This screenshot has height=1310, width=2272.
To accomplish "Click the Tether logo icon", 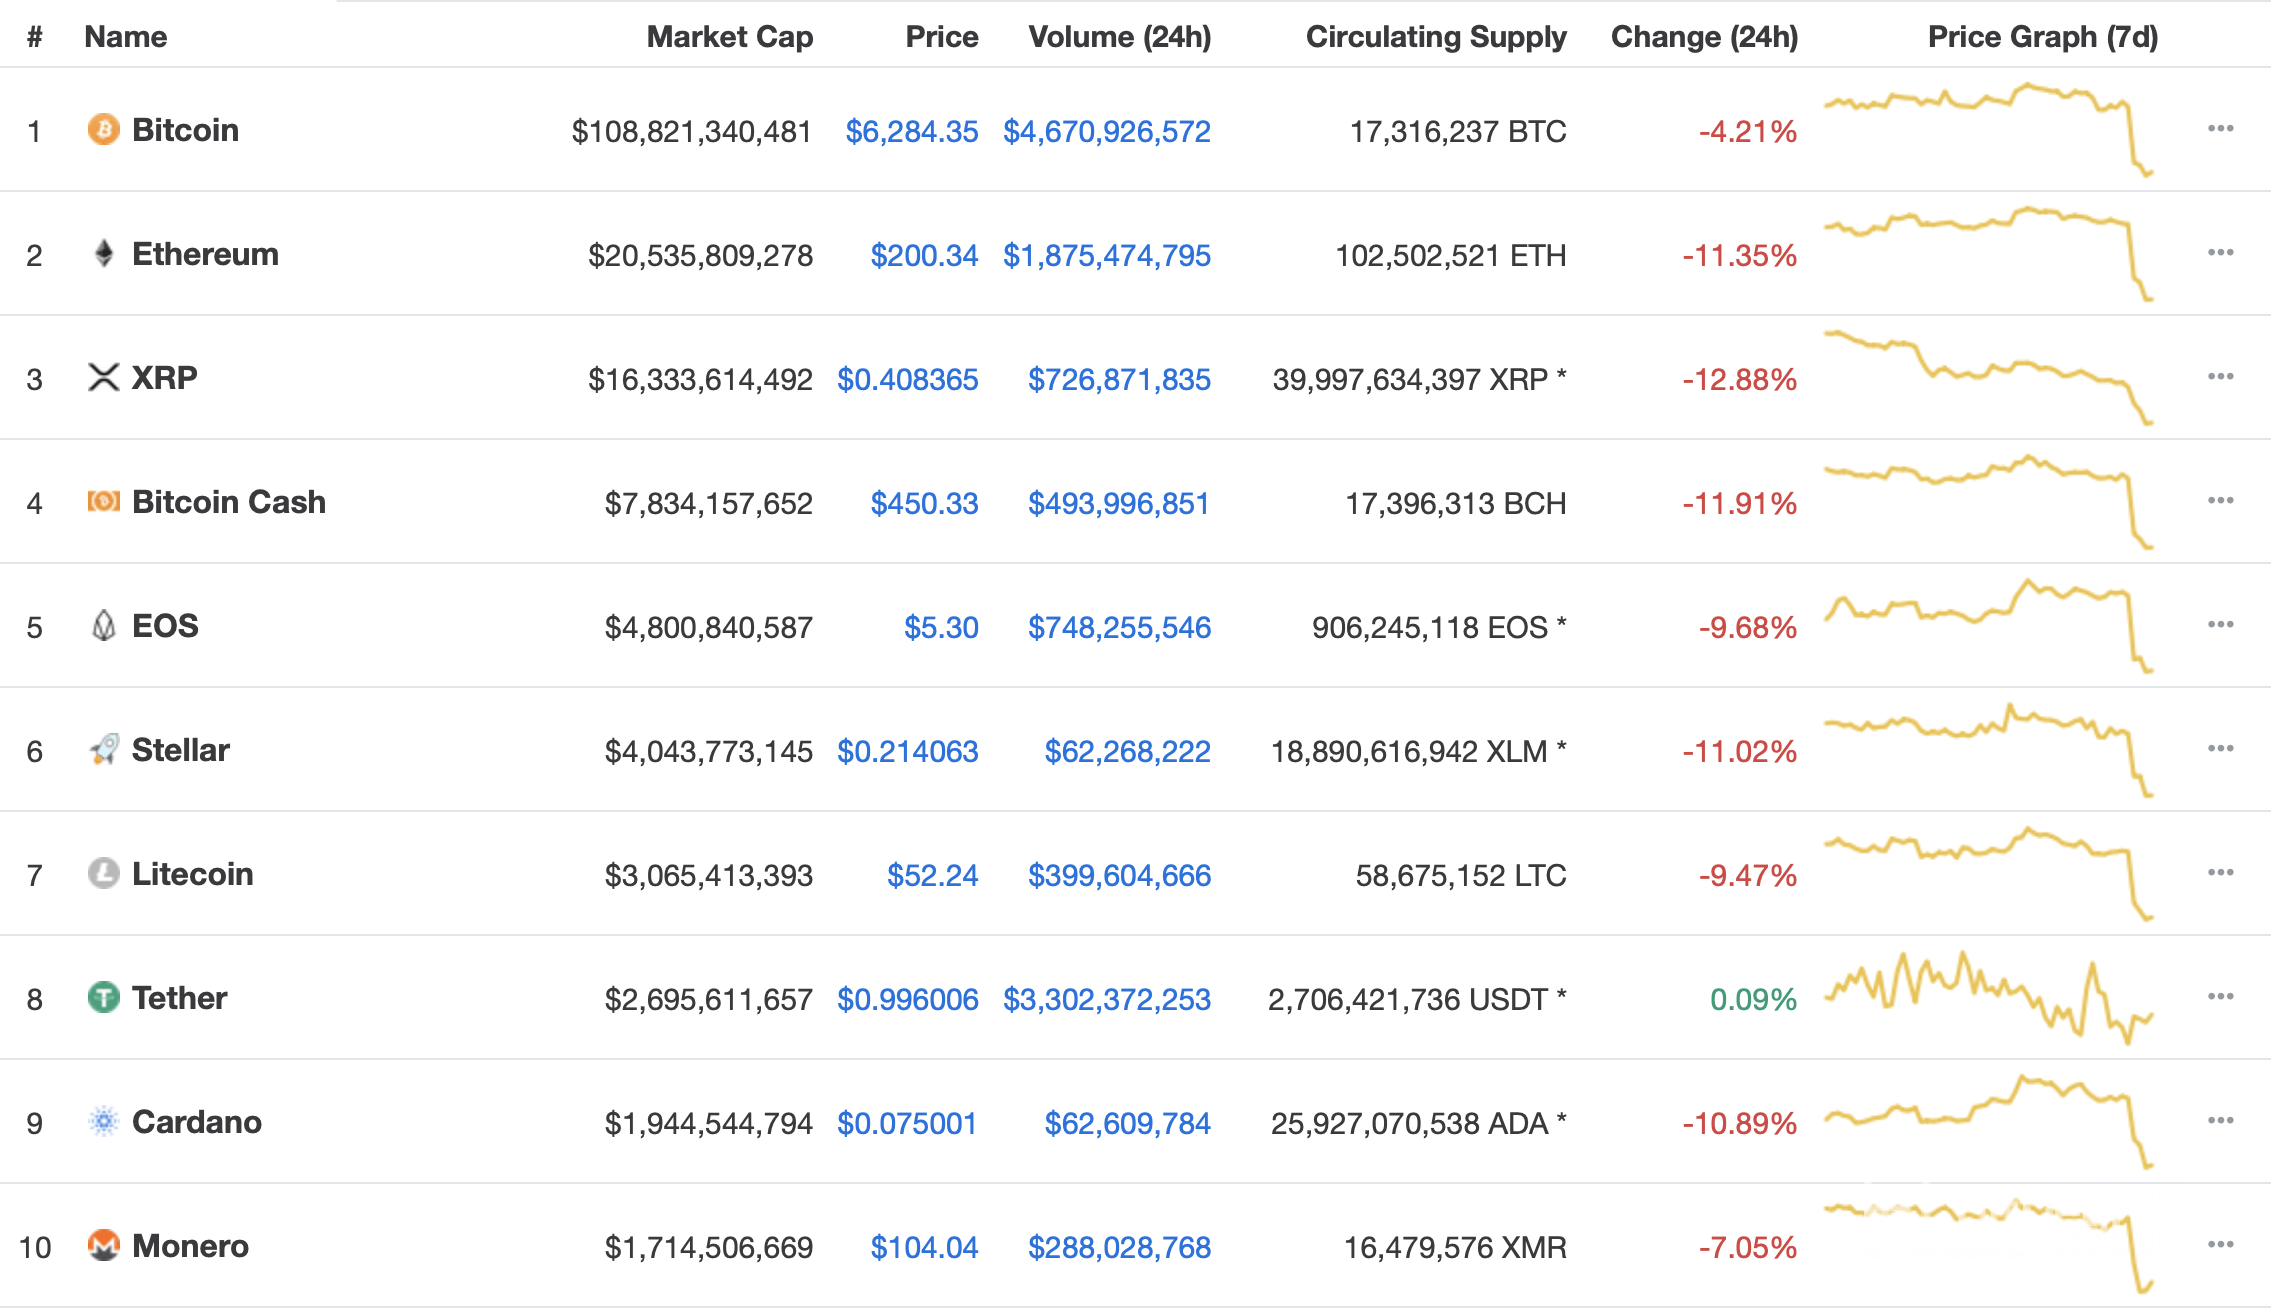I will coord(103,997).
